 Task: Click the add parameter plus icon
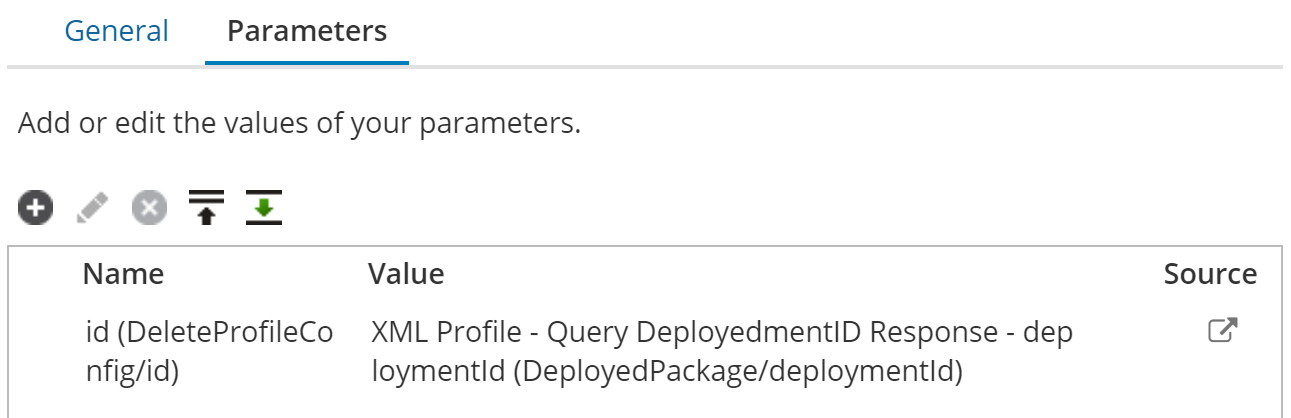35,208
